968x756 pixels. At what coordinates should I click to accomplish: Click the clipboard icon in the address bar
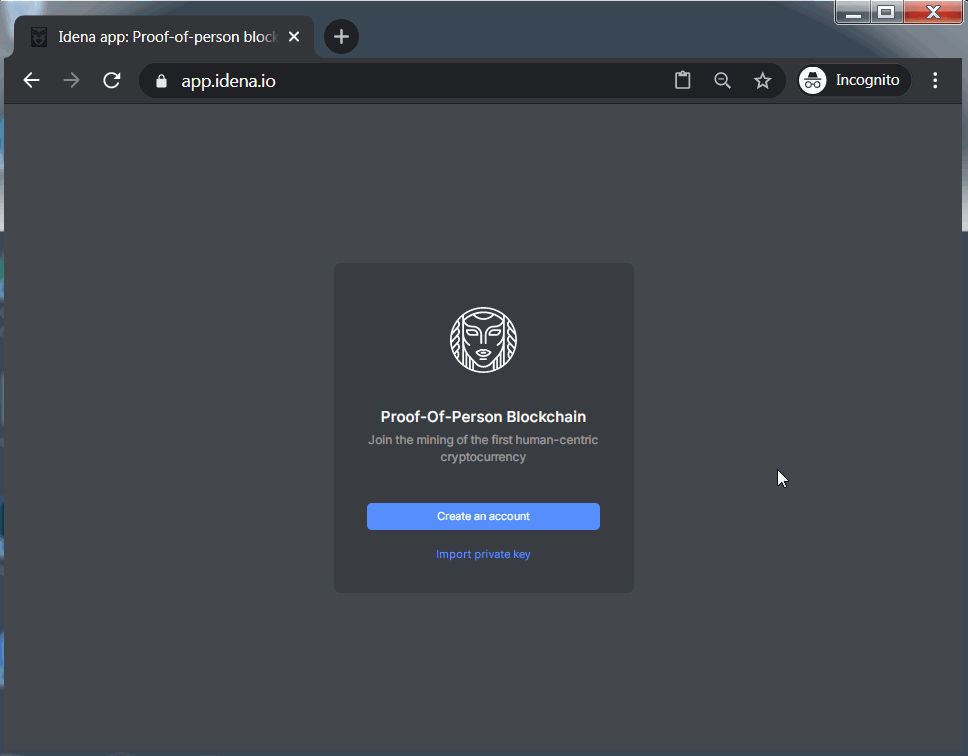682,80
